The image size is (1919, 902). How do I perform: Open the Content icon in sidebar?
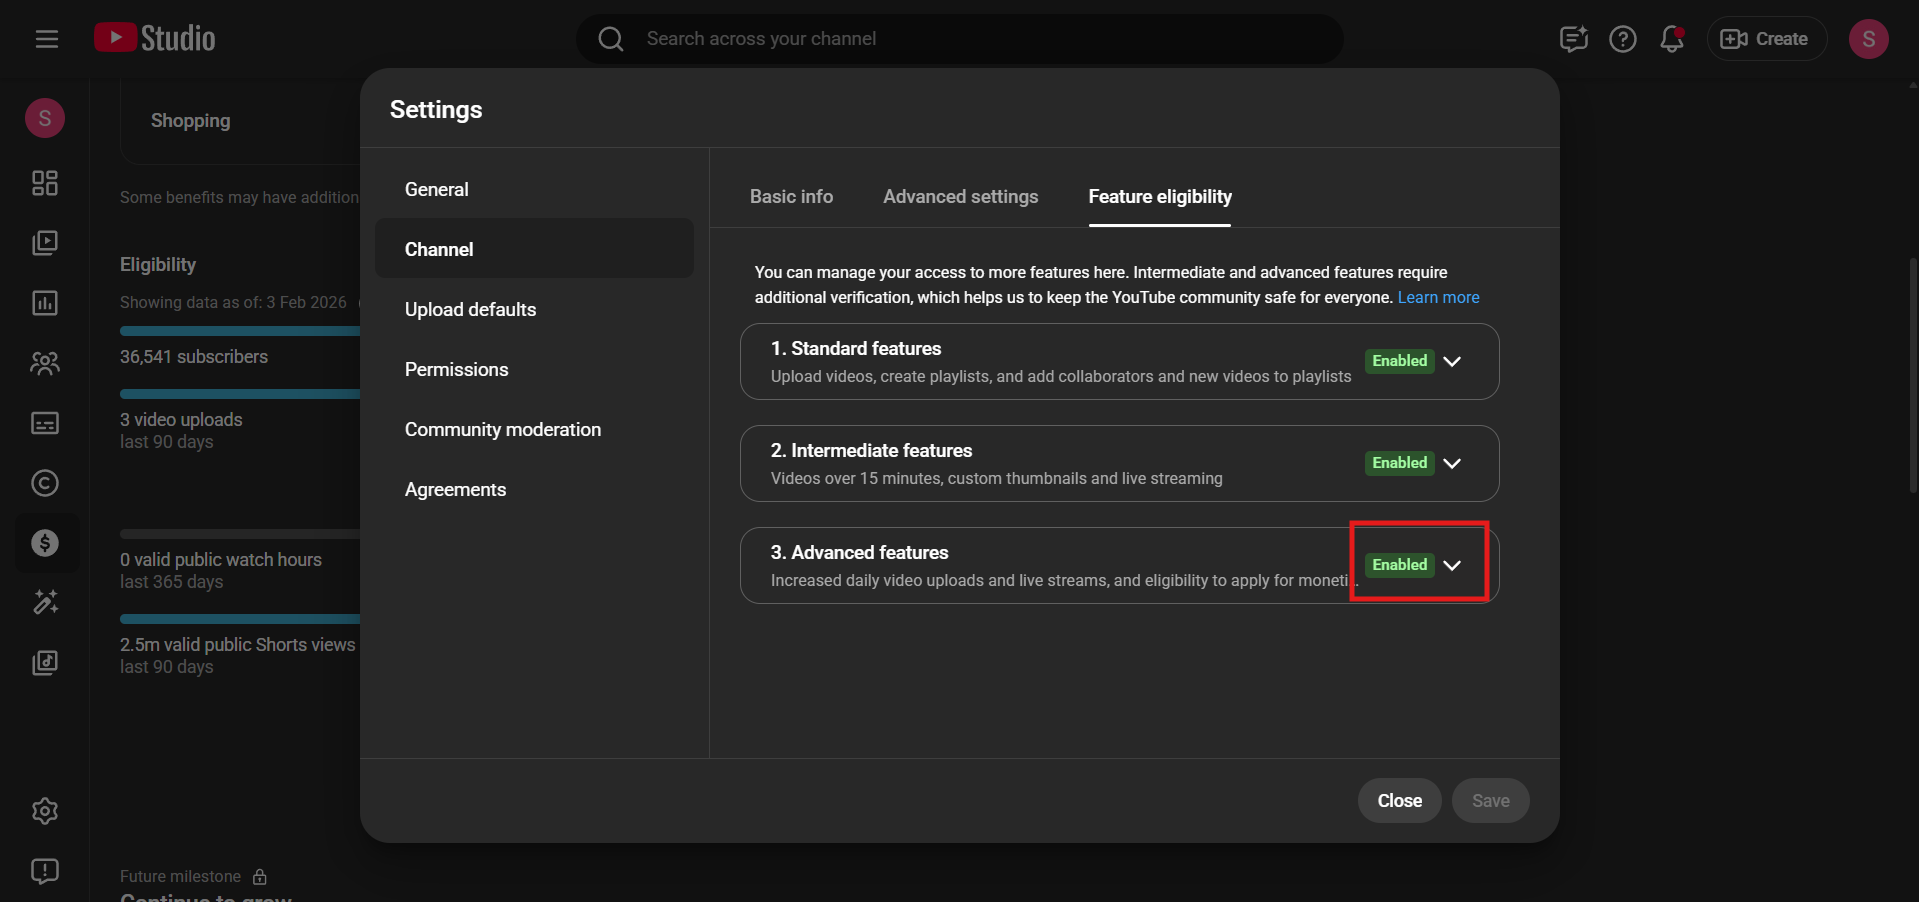[x=45, y=243]
